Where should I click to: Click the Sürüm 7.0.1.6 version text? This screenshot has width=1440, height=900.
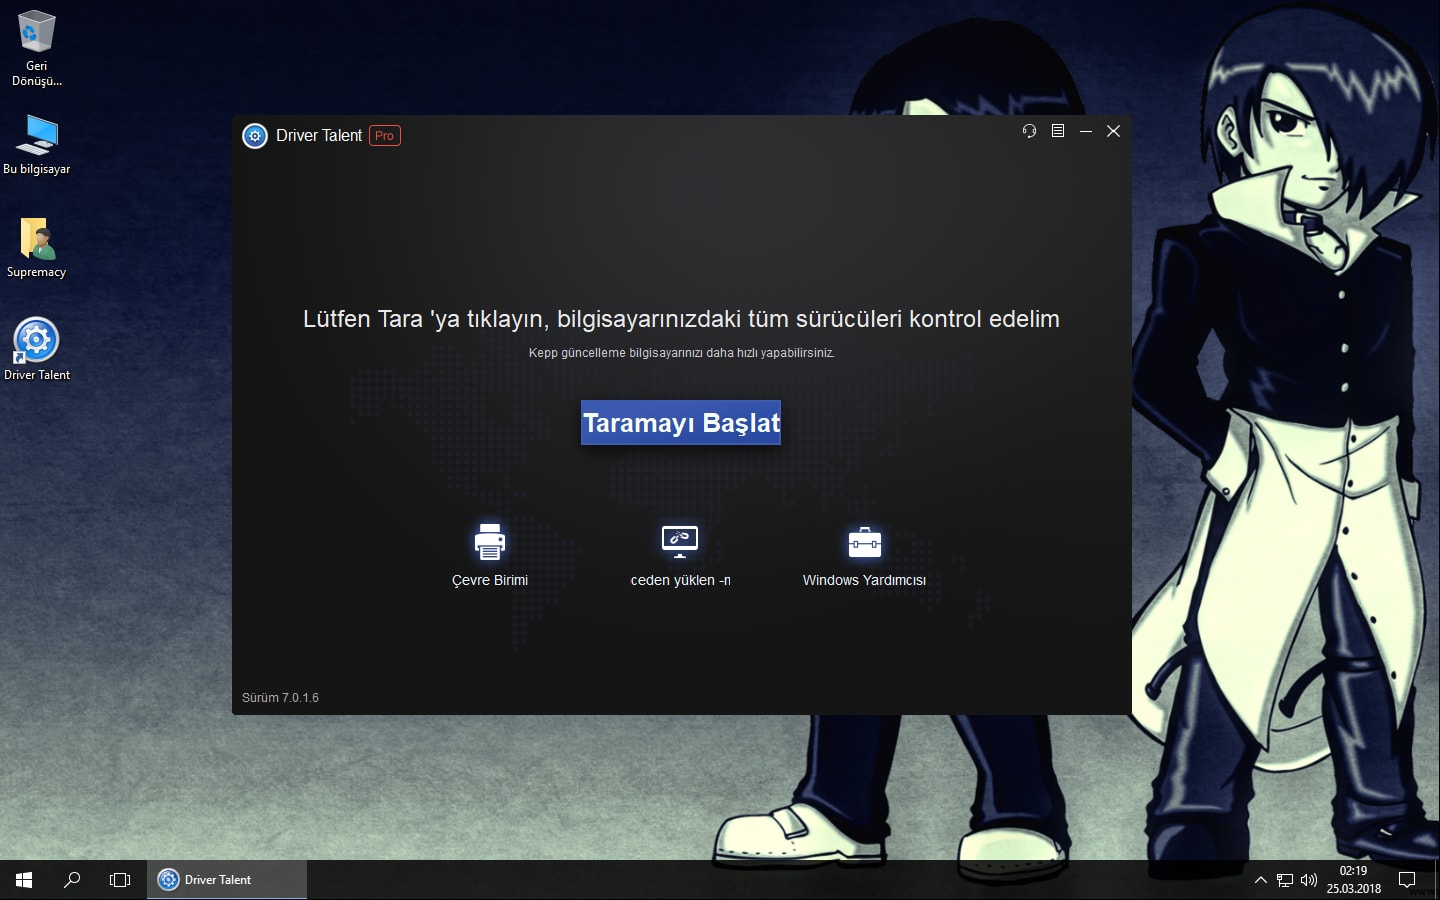click(x=280, y=698)
